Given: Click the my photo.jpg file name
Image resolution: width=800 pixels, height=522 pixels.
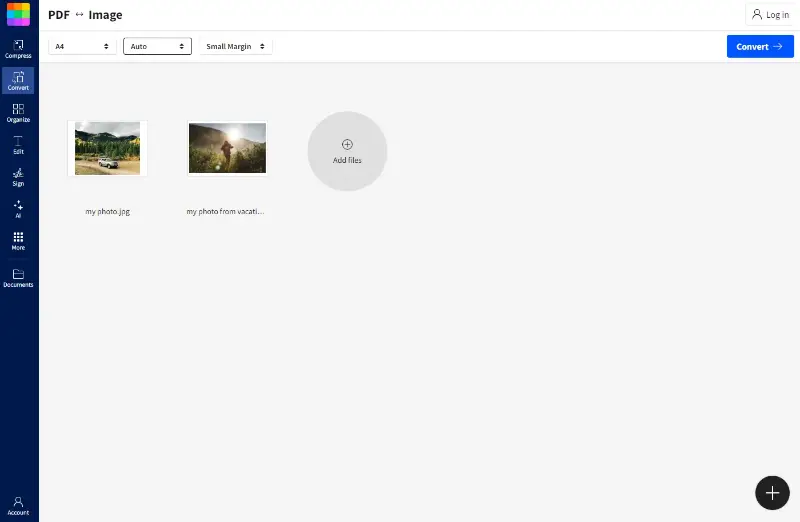Looking at the screenshot, I should pyautogui.click(x=108, y=211).
